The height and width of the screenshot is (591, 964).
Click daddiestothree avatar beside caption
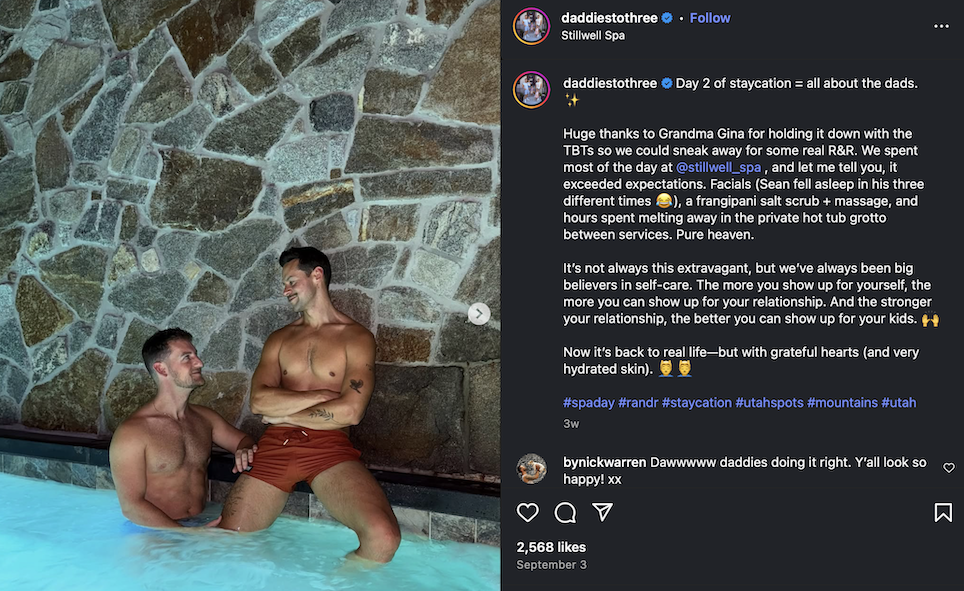tap(531, 90)
